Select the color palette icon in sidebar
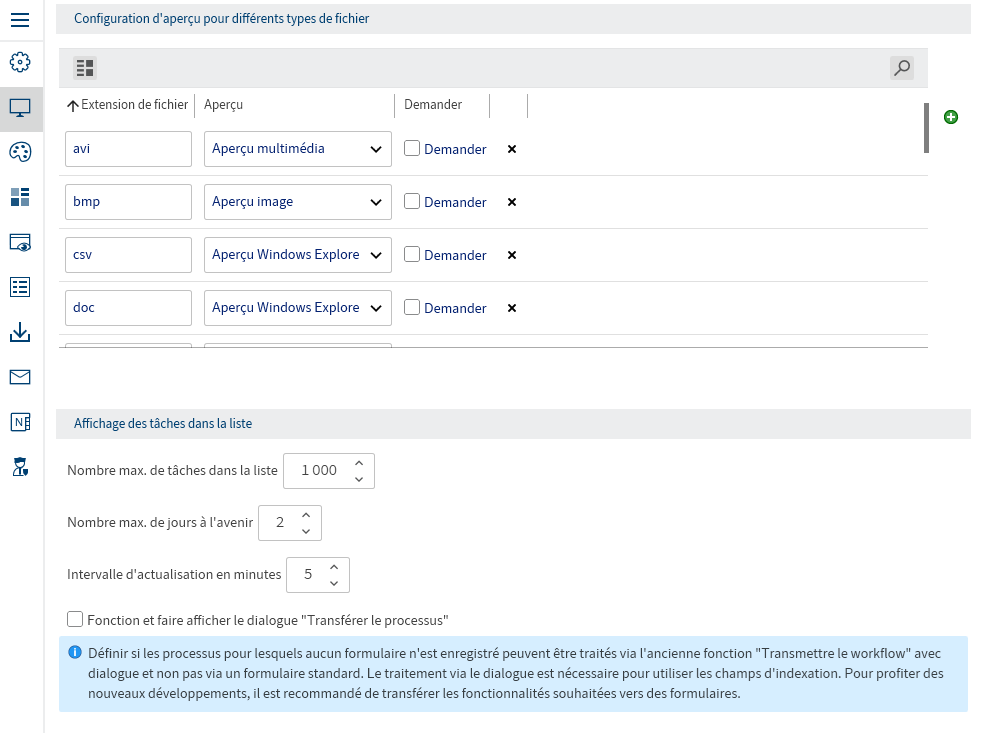Image resolution: width=989 pixels, height=733 pixels. pyautogui.click(x=20, y=152)
